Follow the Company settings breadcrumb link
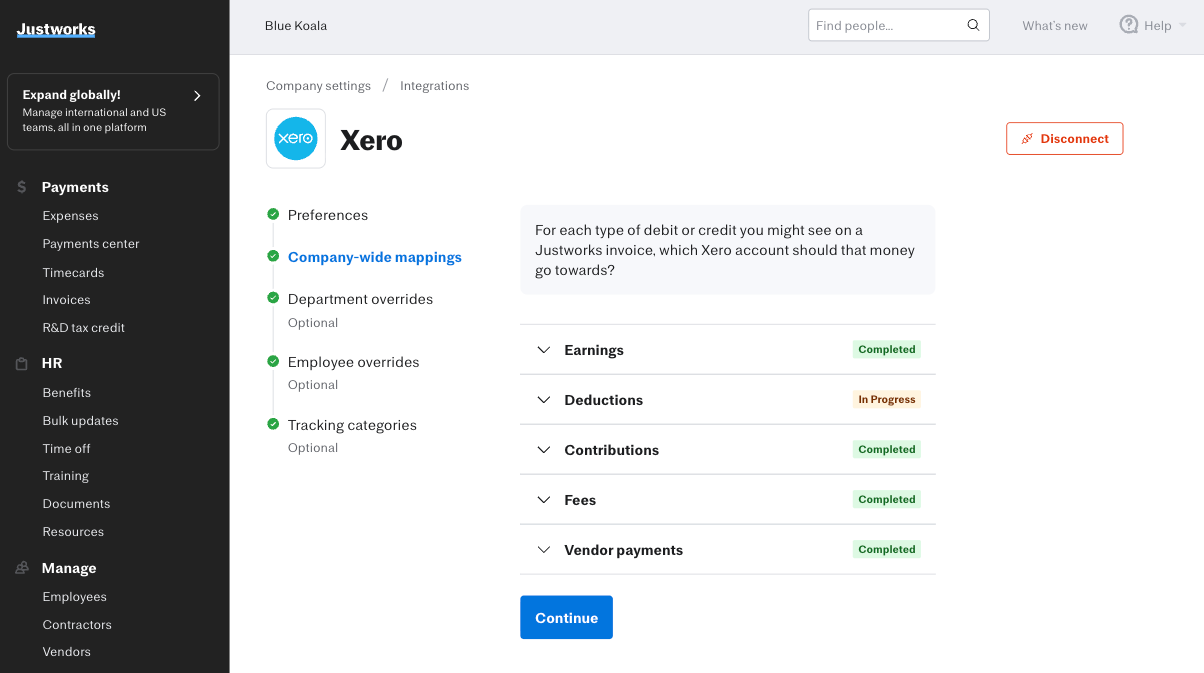The width and height of the screenshot is (1204, 673). [318, 86]
